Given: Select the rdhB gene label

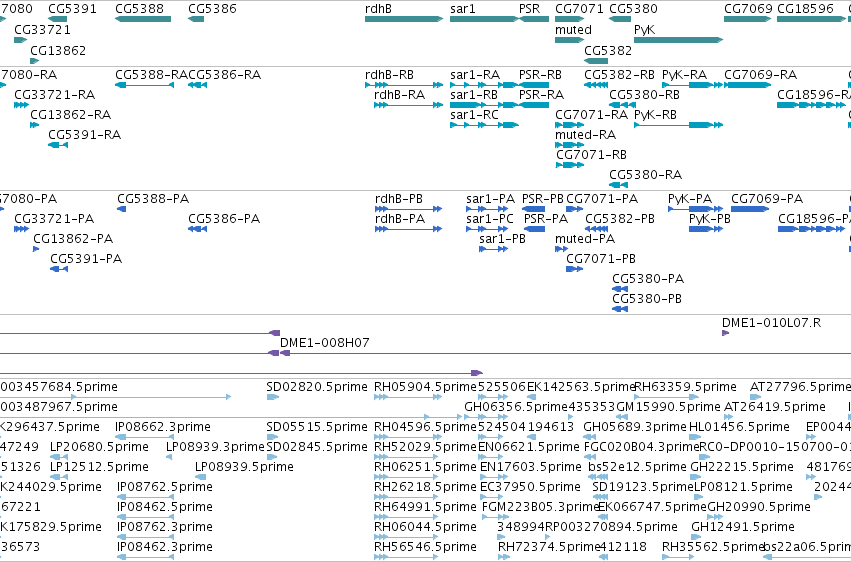Looking at the screenshot, I should tap(378, 9).
